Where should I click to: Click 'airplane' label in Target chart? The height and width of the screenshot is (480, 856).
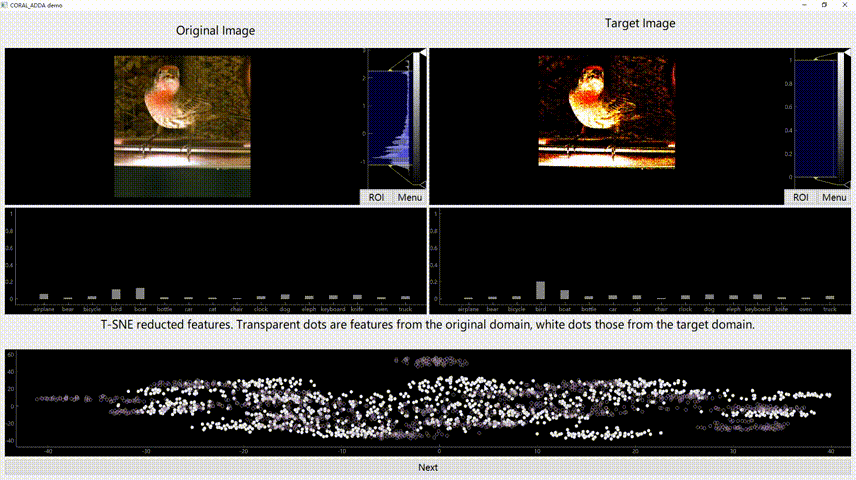pyautogui.click(x=468, y=309)
